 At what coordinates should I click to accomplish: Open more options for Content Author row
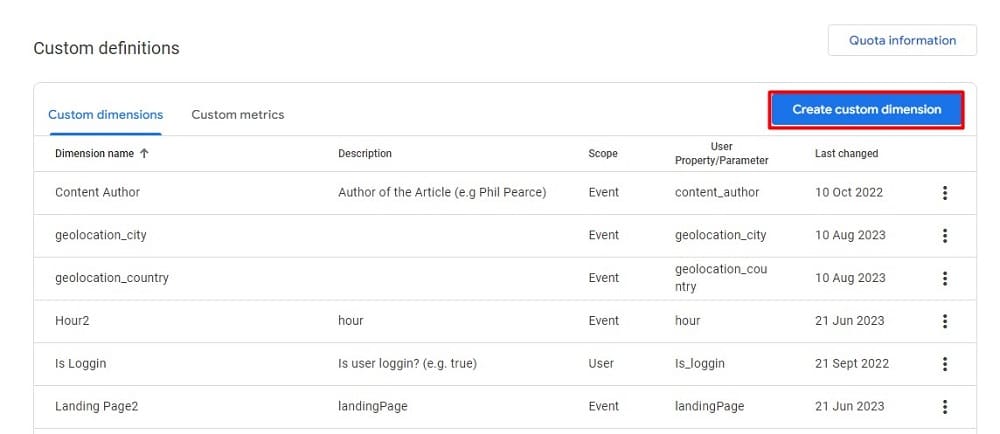pos(944,193)
